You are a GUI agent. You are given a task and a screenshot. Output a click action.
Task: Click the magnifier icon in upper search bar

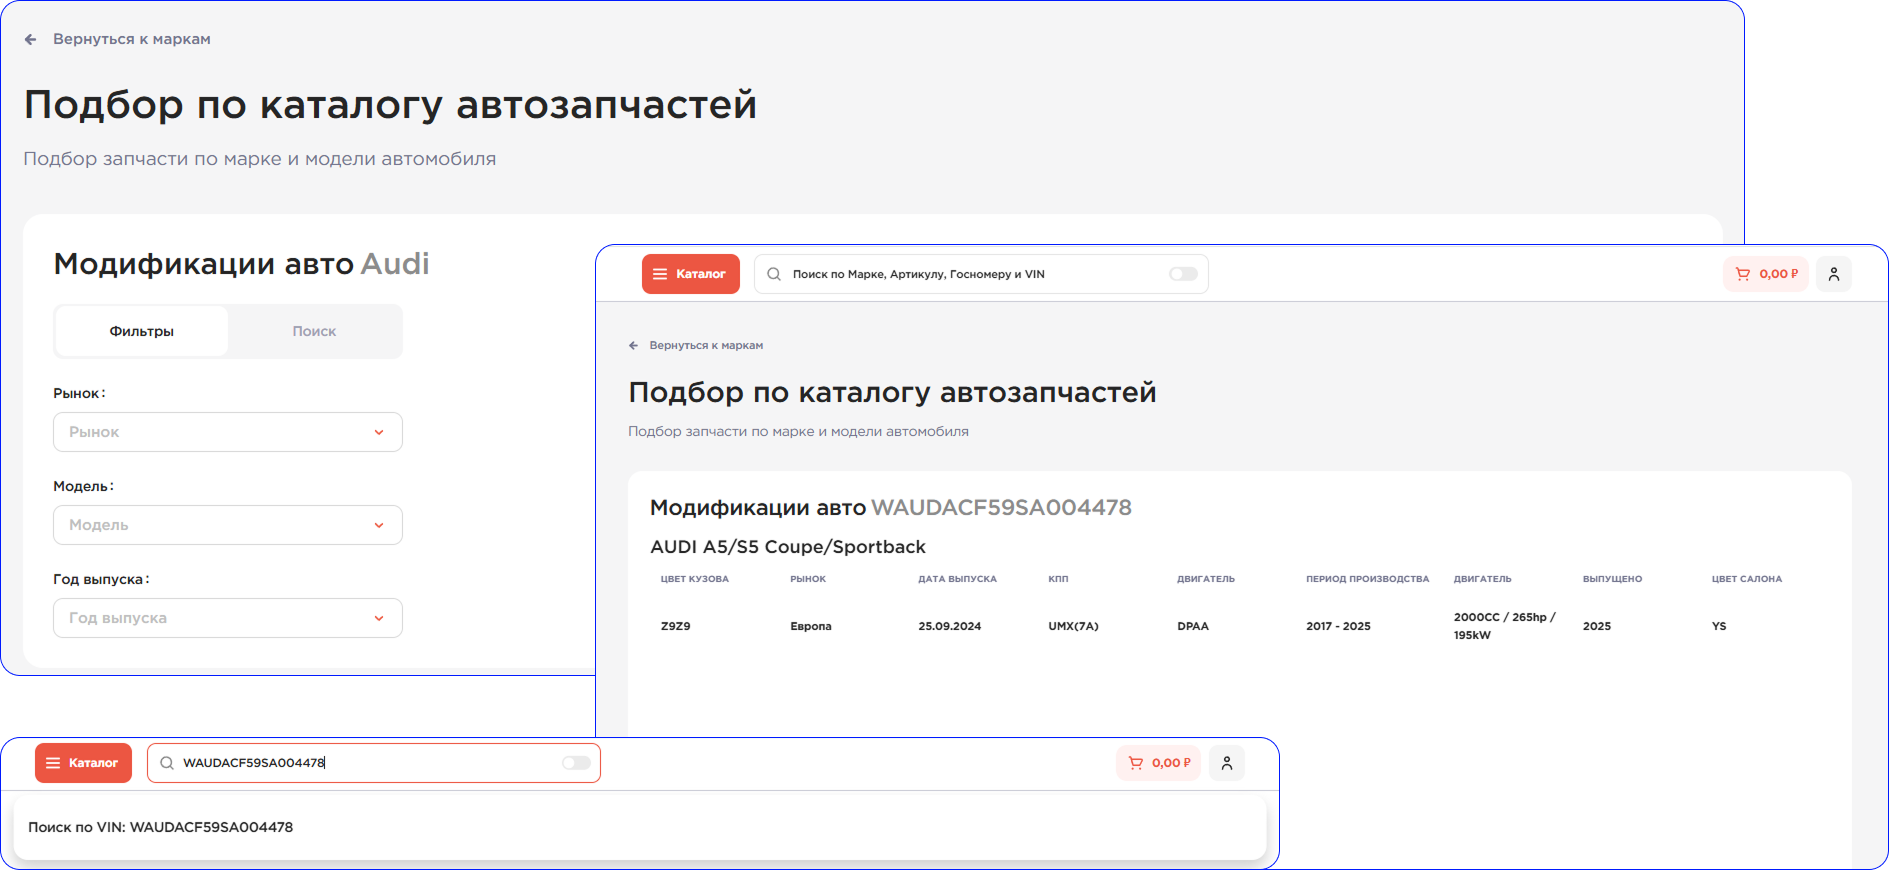point(774,274)
